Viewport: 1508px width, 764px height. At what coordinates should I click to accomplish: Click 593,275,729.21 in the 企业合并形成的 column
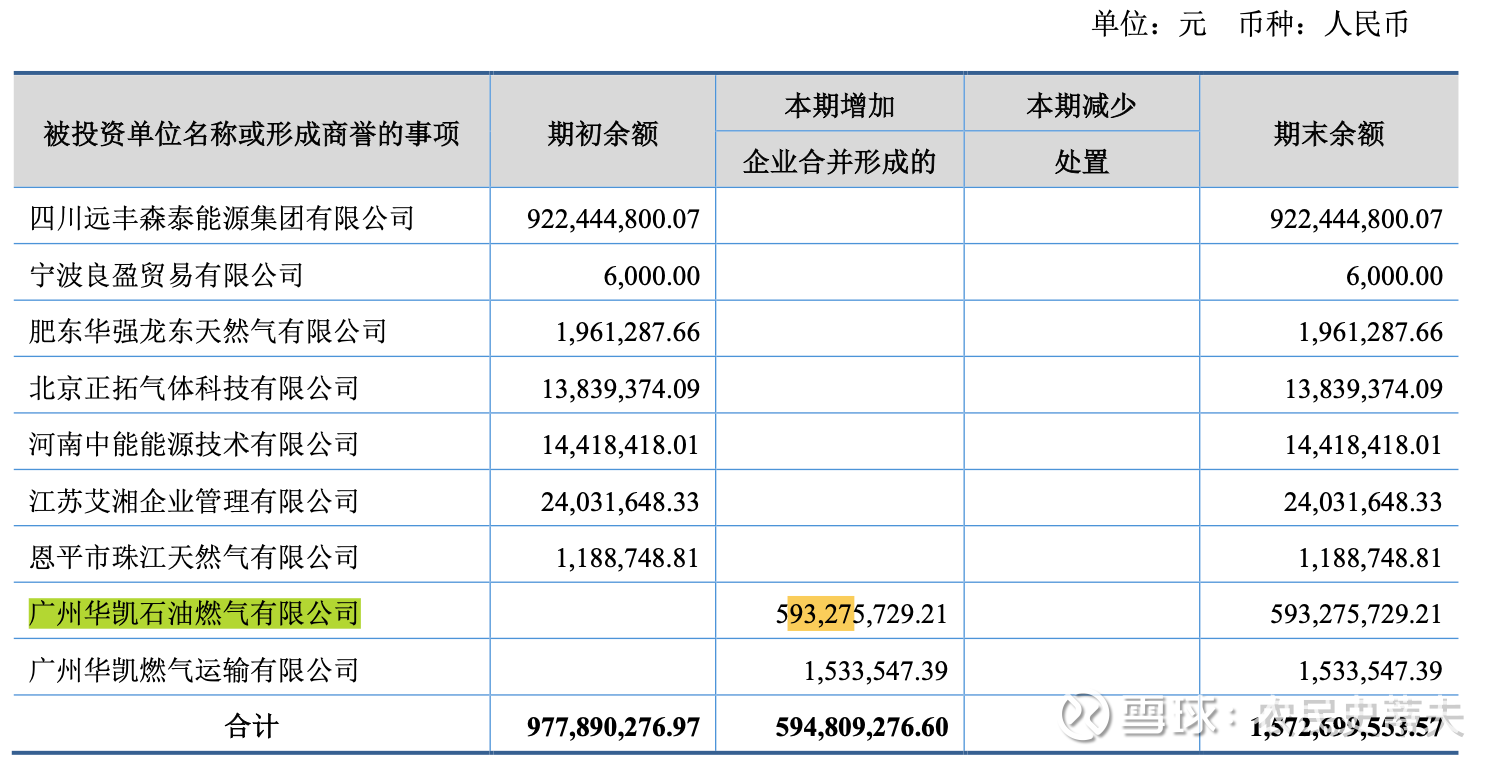tap(862, 613)
